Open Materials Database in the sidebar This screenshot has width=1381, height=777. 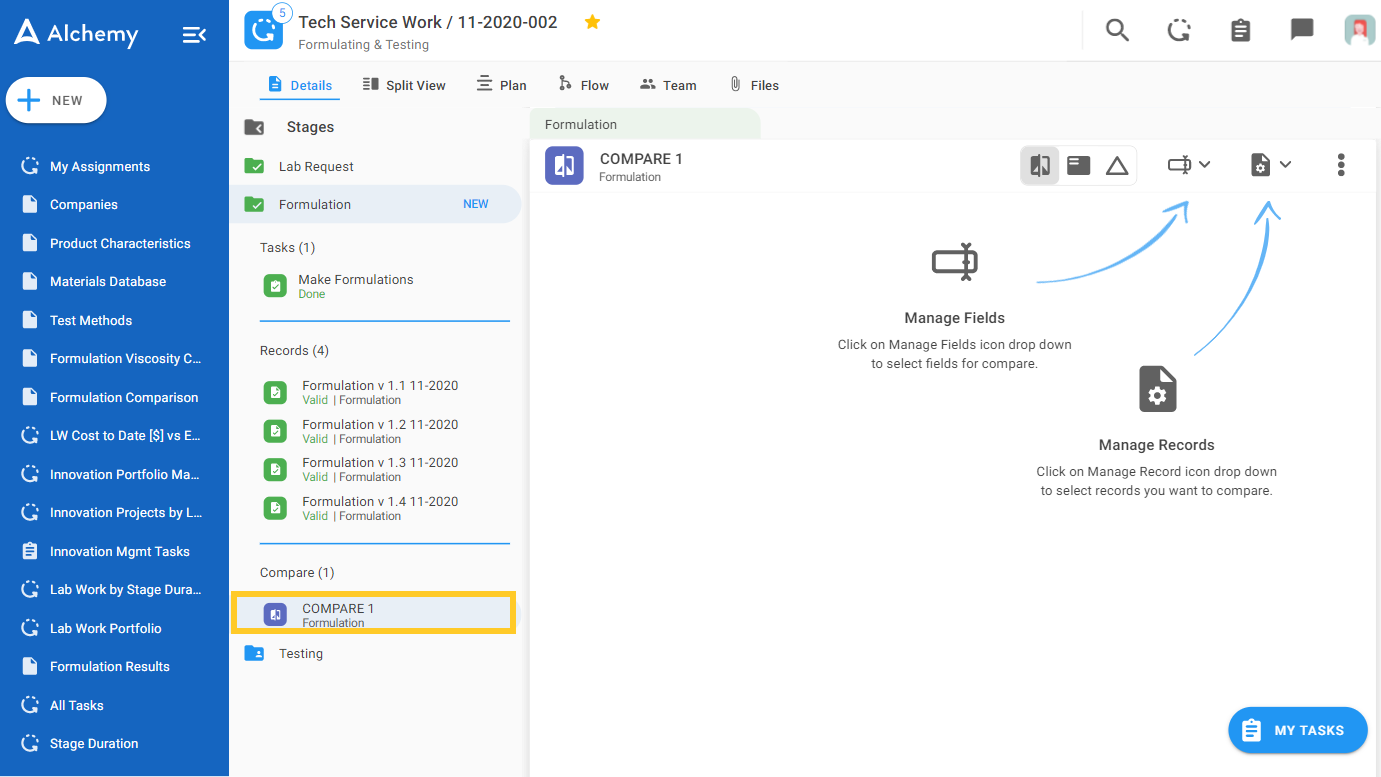[x=108, y=282]
